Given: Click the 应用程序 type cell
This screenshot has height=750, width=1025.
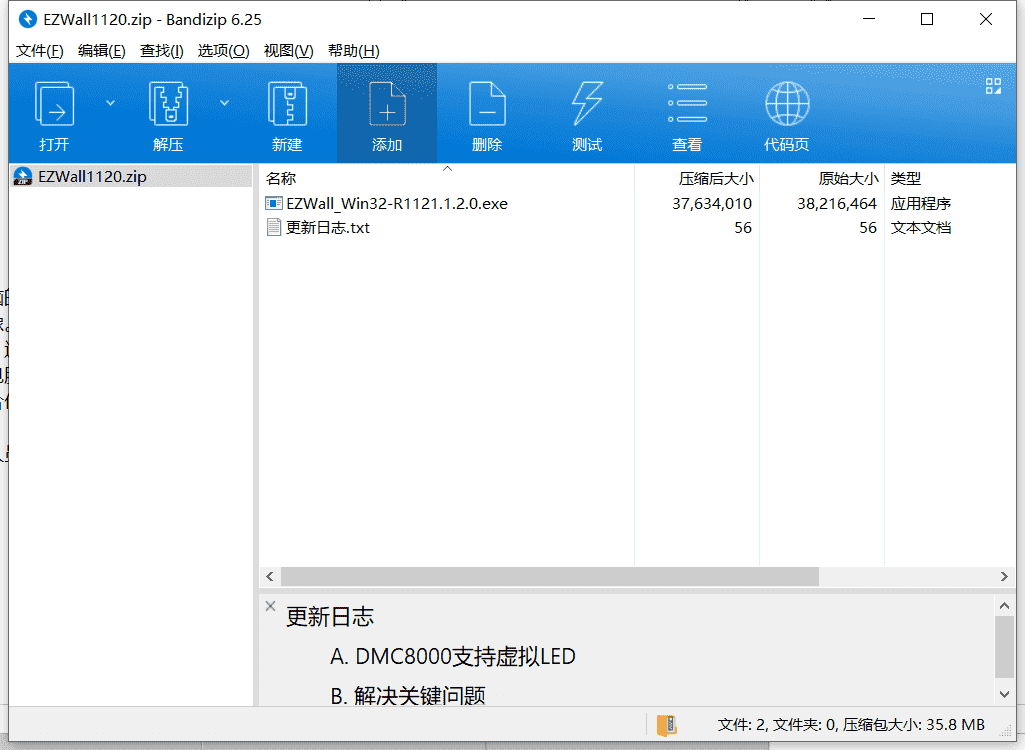Looking at the screenshot, I should coord(920,203).
